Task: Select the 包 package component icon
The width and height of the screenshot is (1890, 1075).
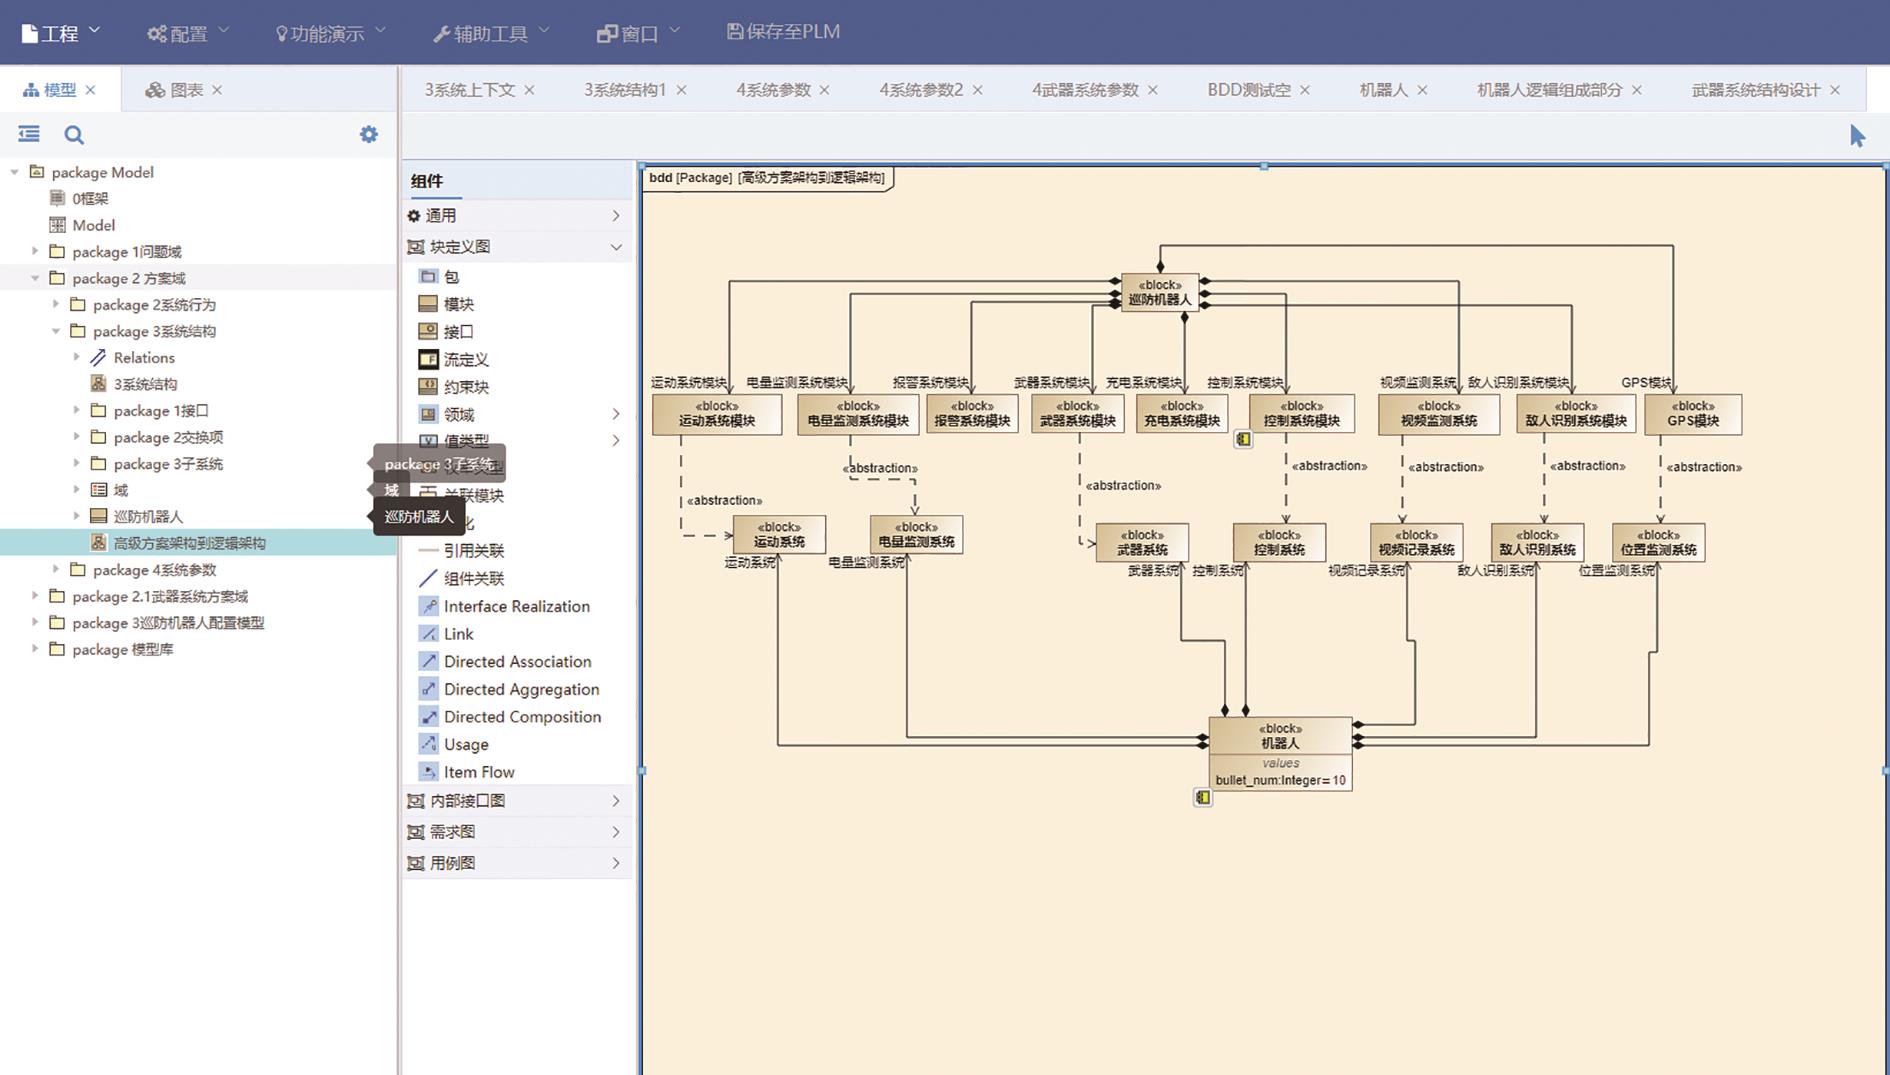Action: (x=428, y=276)
